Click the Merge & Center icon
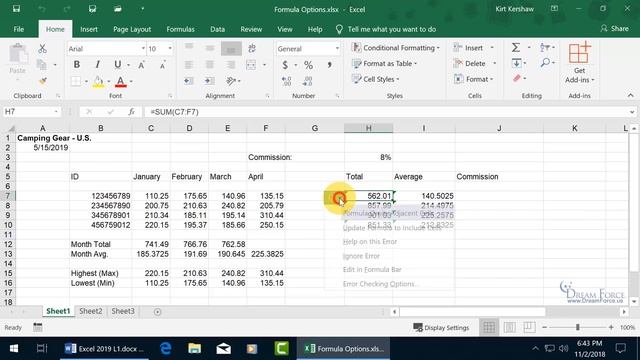Image resolution: width=640 pixels, height=360 pixels. (251, 64)
